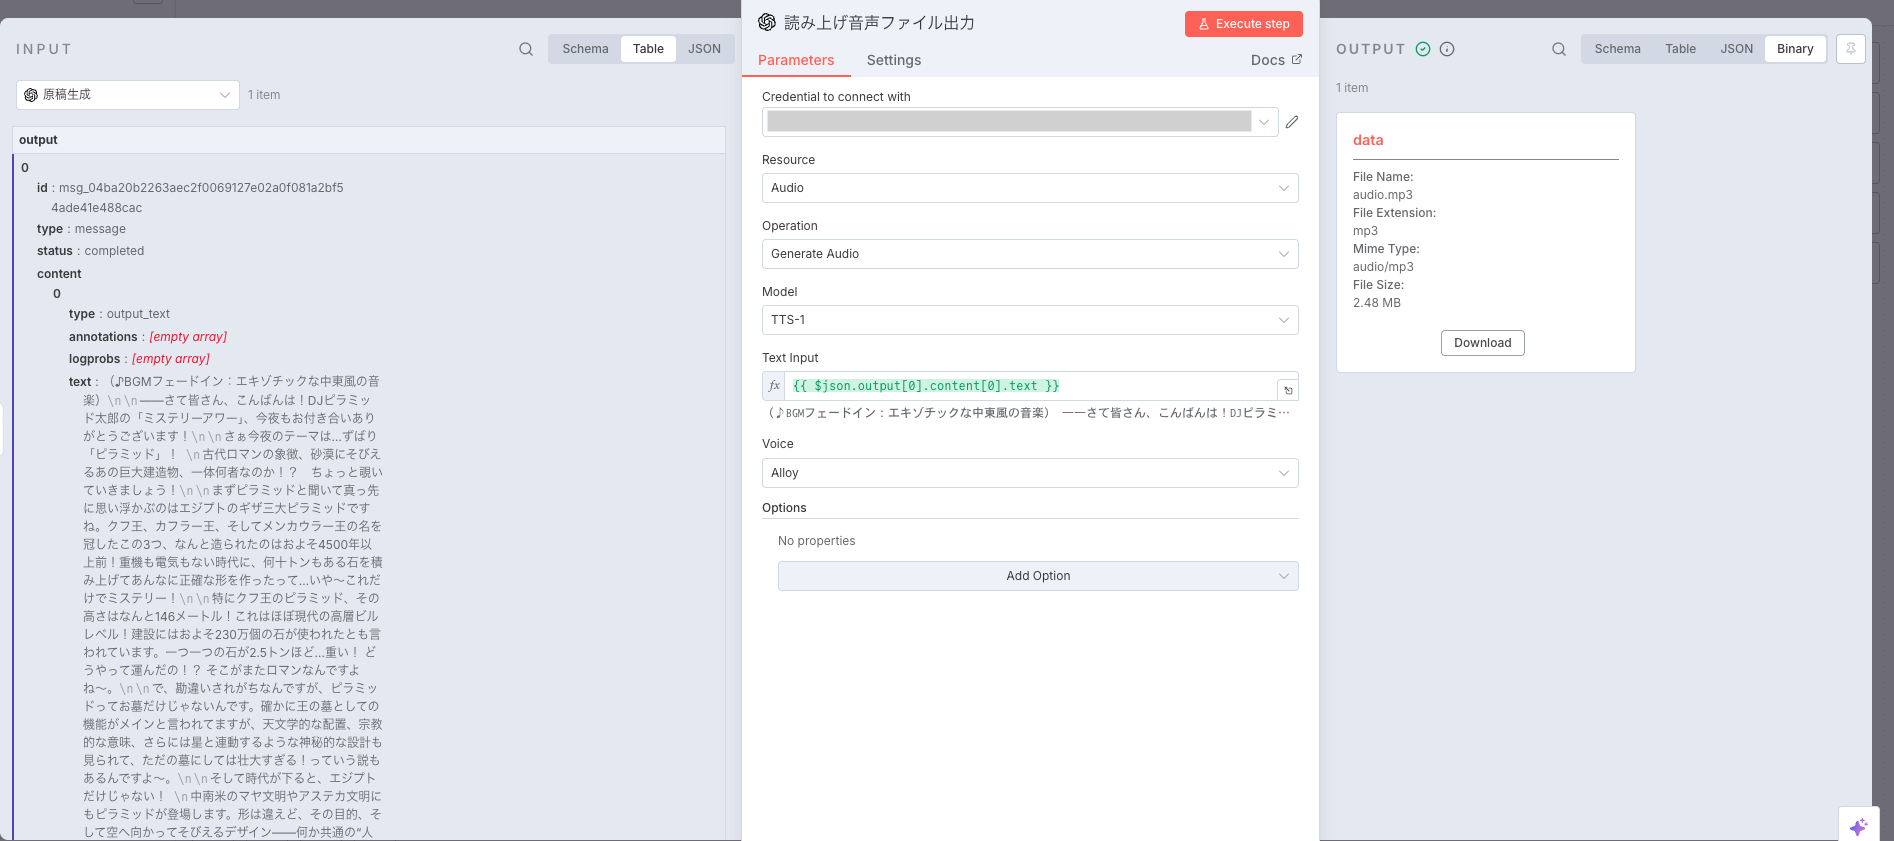
Task: Open the expression editor for Text Input
Action: (x=1288, y=390)
